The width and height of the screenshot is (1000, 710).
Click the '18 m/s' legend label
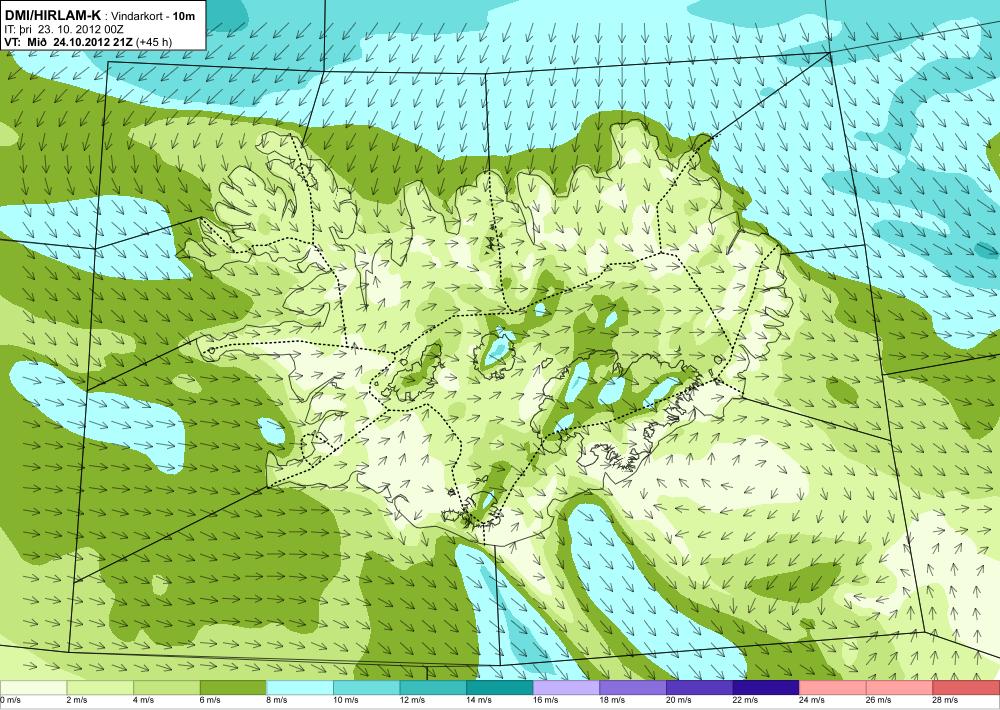tap(612, 700)
